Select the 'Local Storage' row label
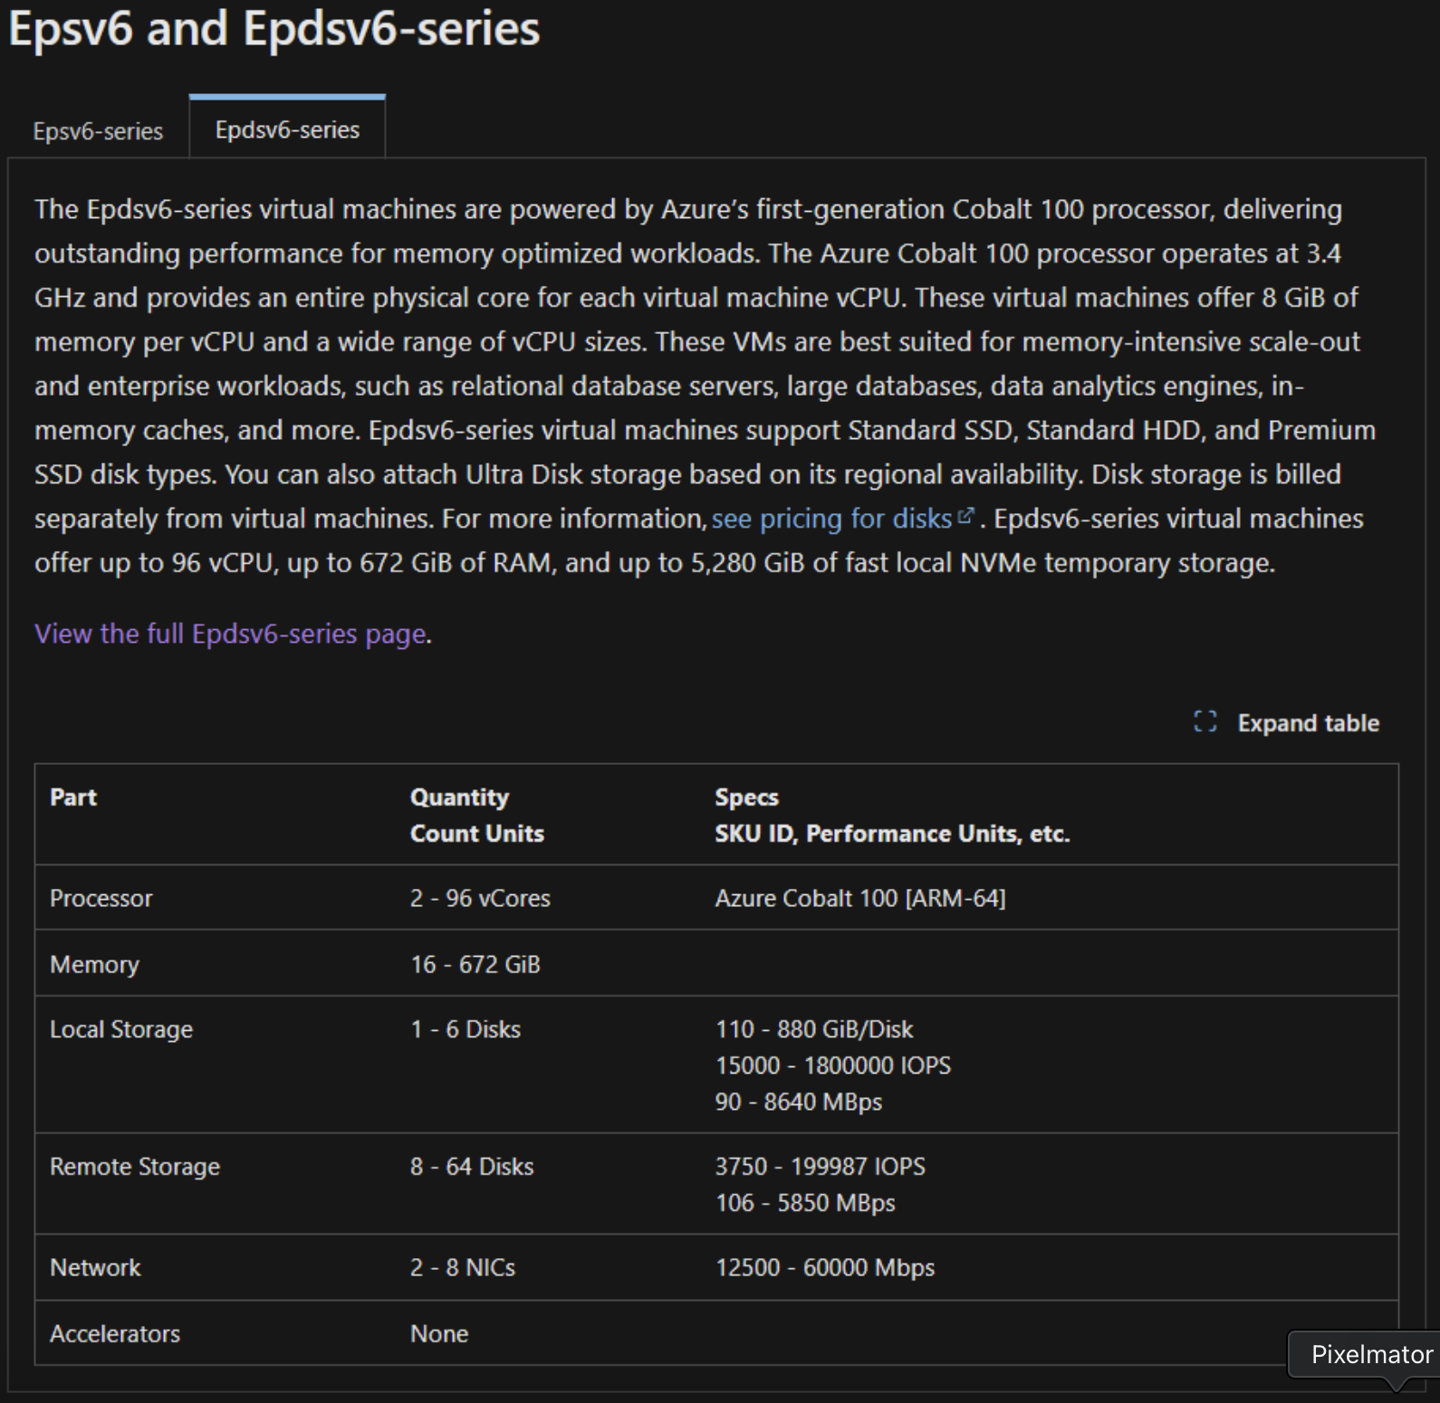 pyautogui.click(x=121, y=1029)
